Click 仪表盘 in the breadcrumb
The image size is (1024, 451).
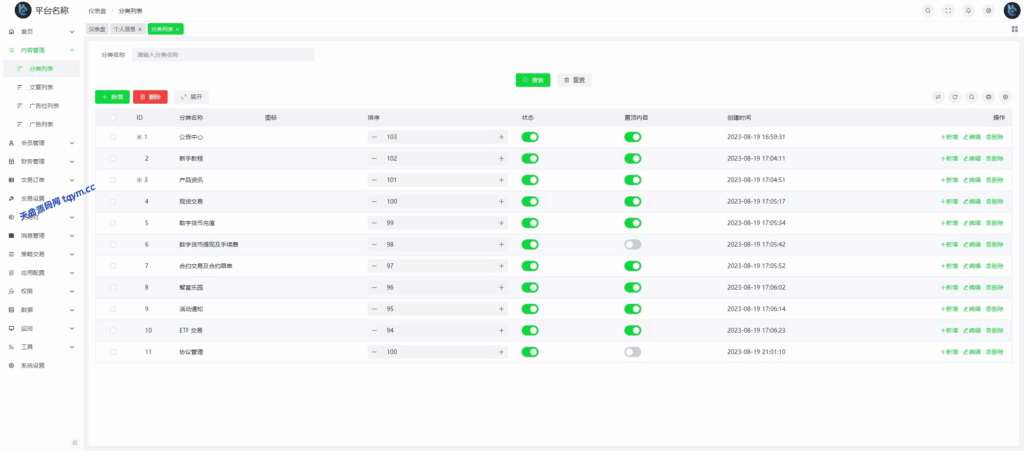click(x=97, y=11)
